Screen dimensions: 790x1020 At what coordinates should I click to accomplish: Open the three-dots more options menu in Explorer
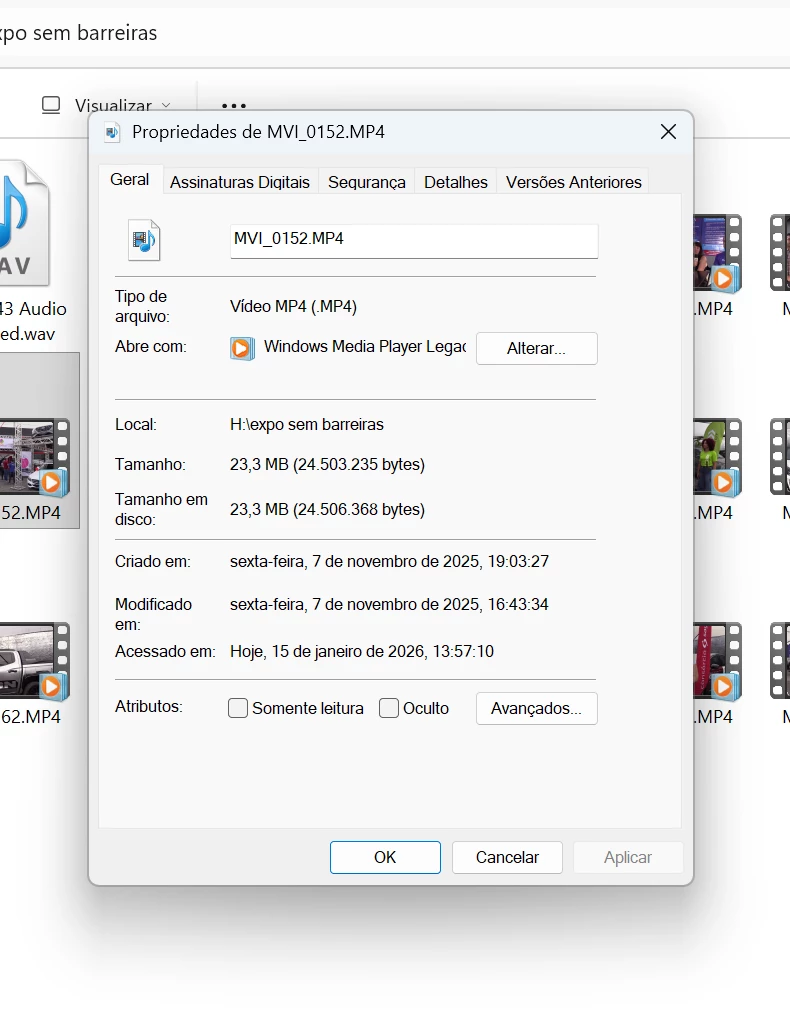234,105
